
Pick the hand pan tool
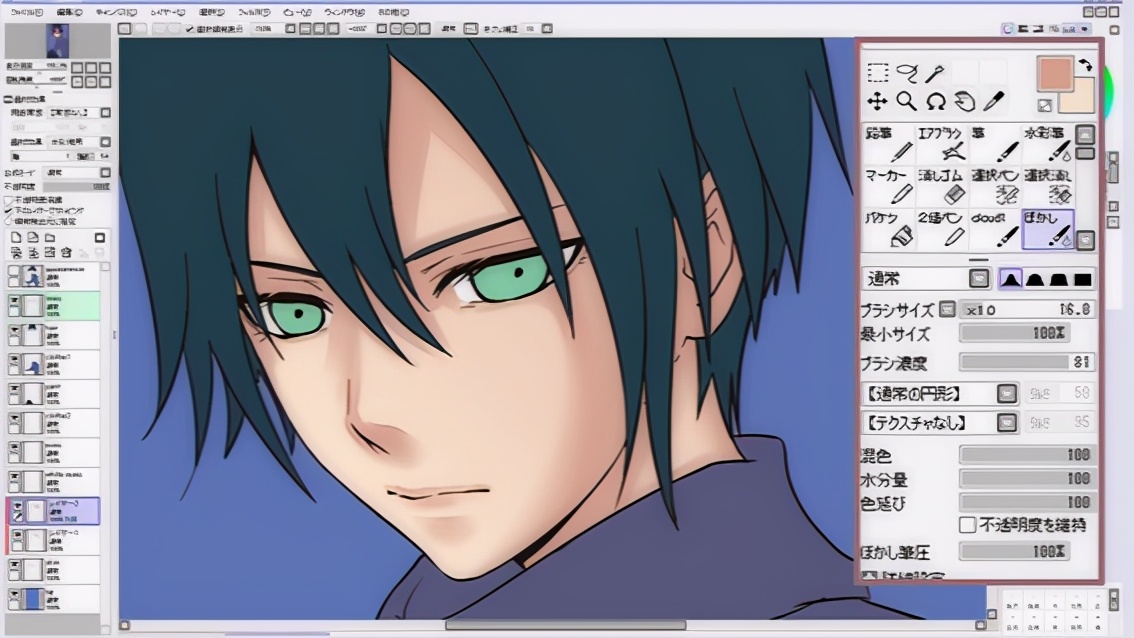pyautogui.click(x=964, y=101)
